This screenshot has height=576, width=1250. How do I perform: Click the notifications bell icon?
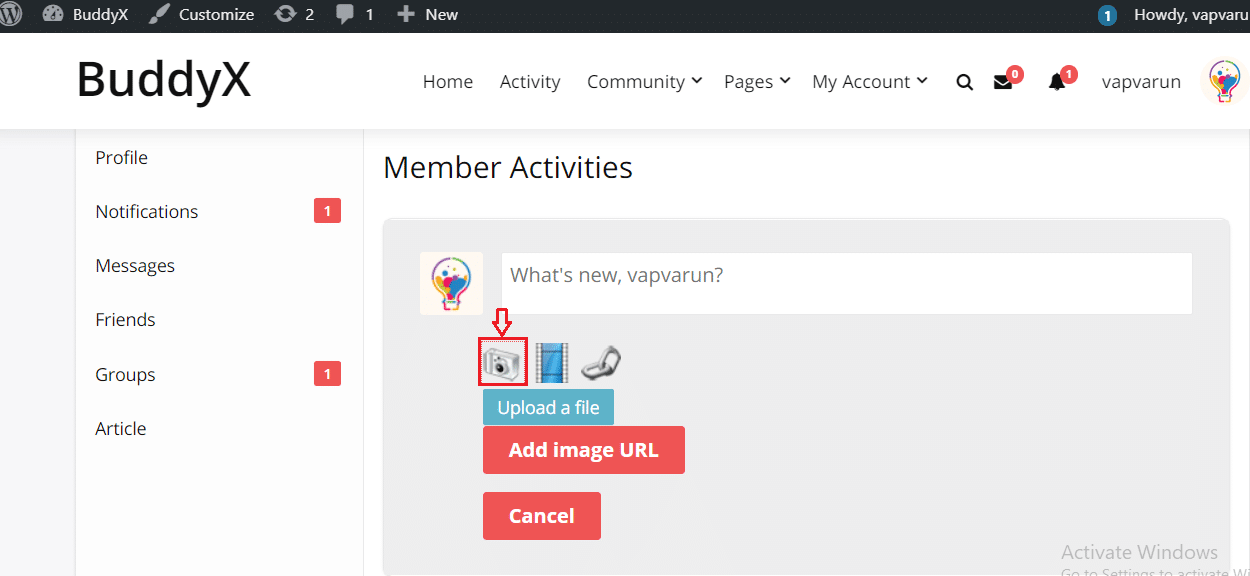pos(1057,82)
